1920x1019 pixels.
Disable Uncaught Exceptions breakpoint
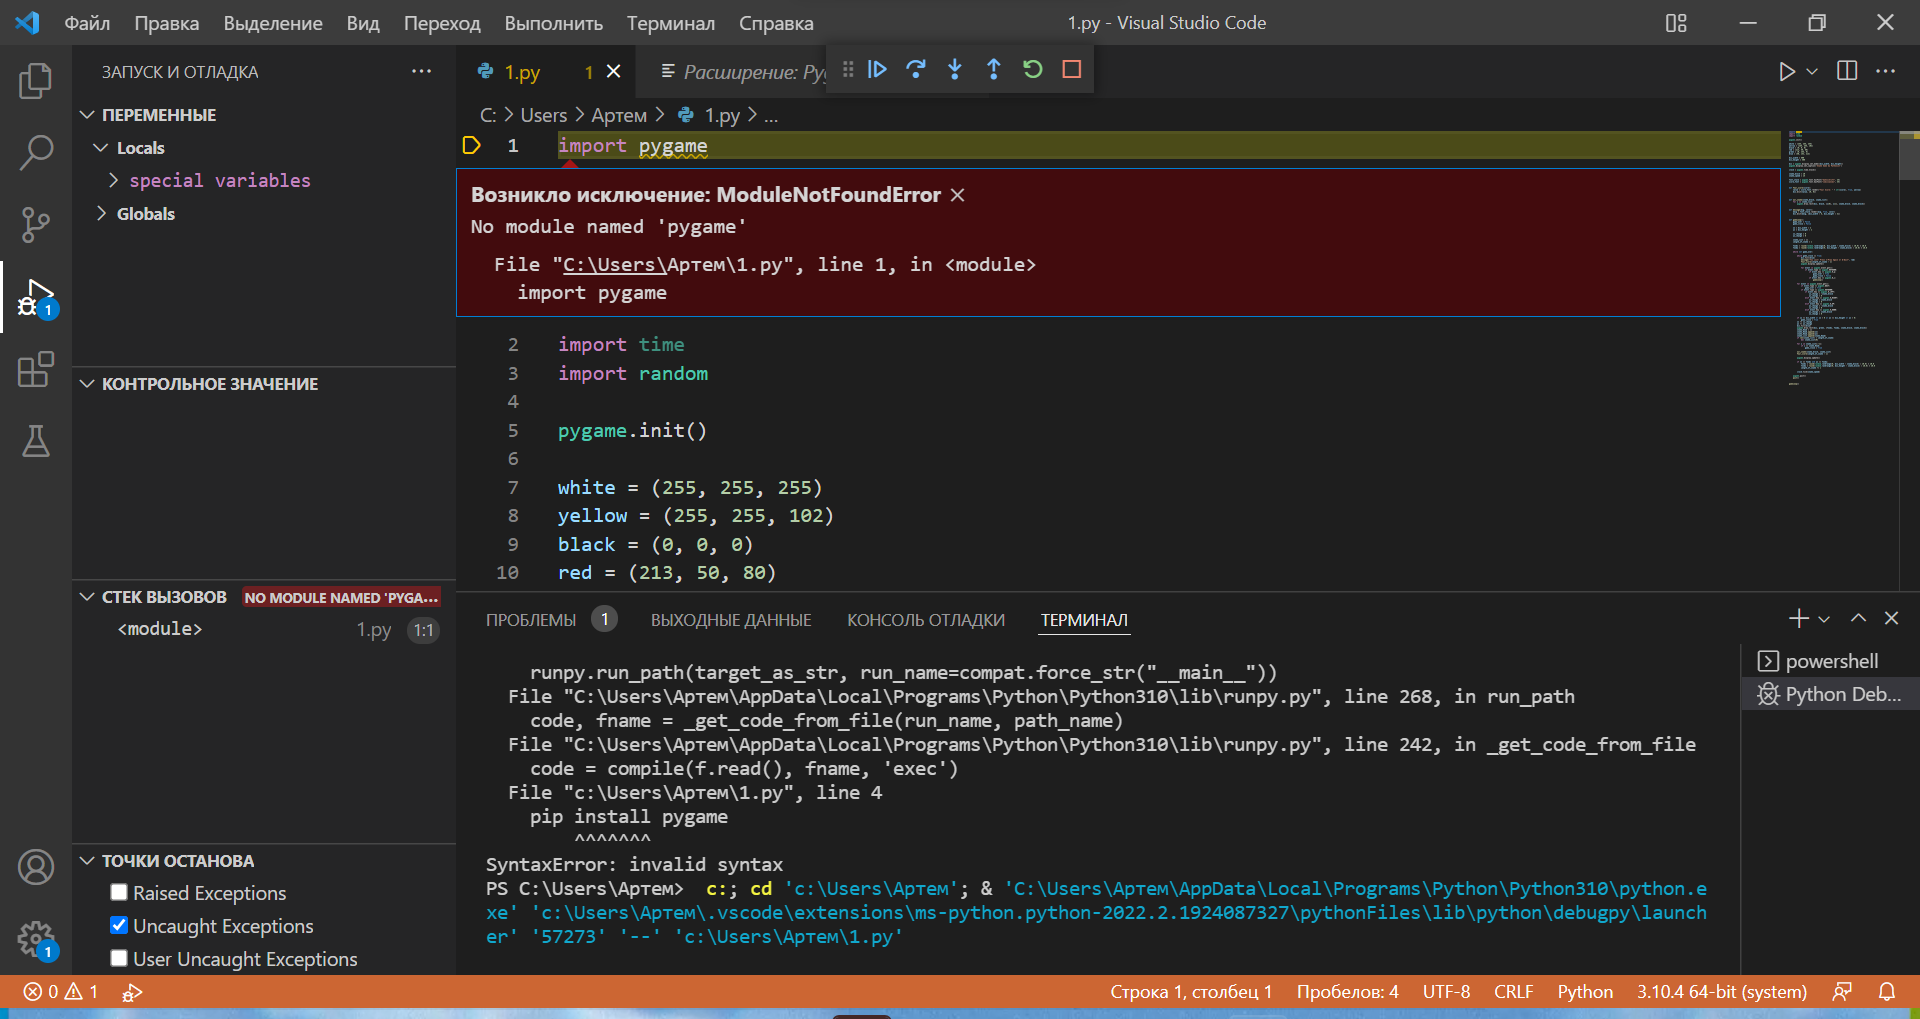(x=119, y=926)
